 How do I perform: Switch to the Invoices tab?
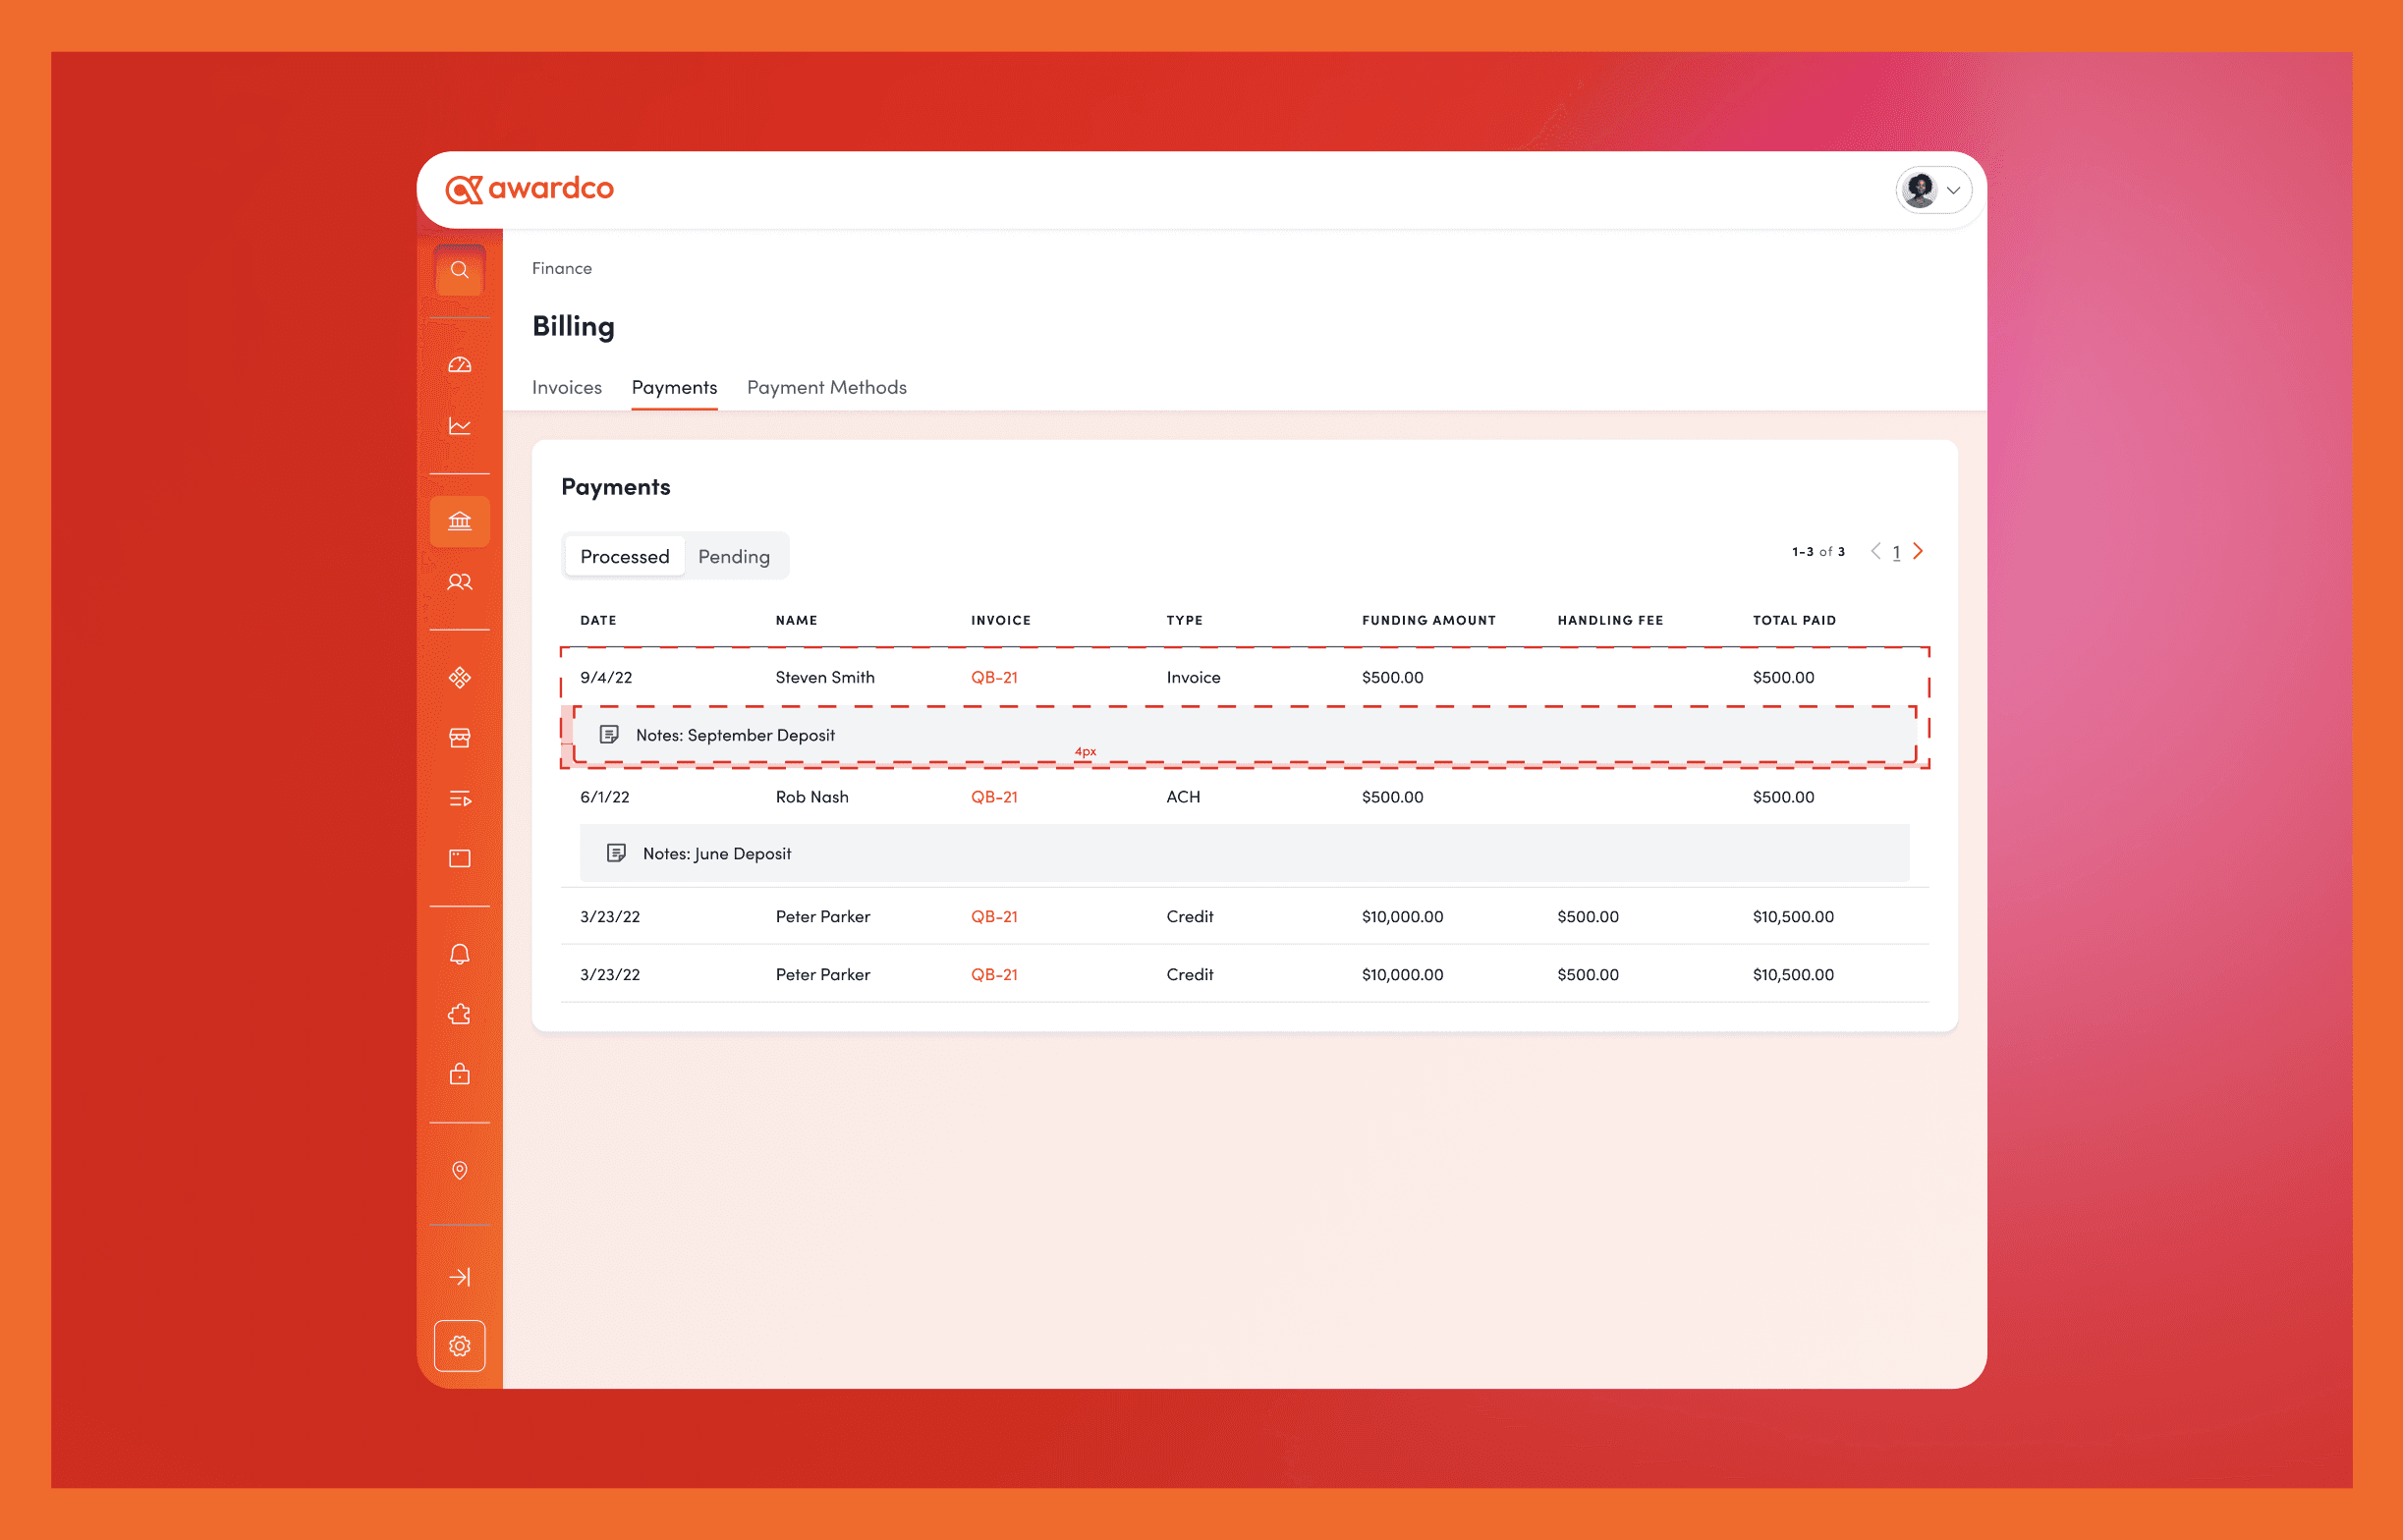567,387
